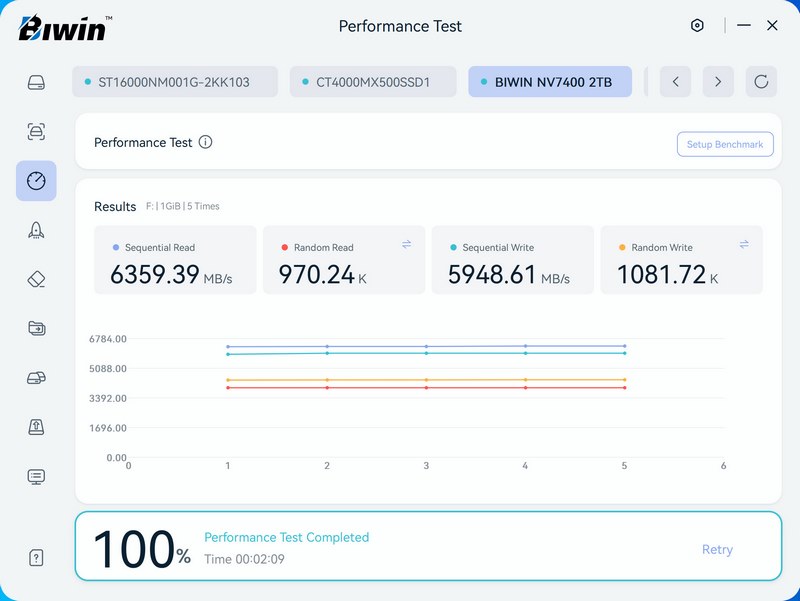
Task: Open the system information monitor icon
Action: click(36, 476)
